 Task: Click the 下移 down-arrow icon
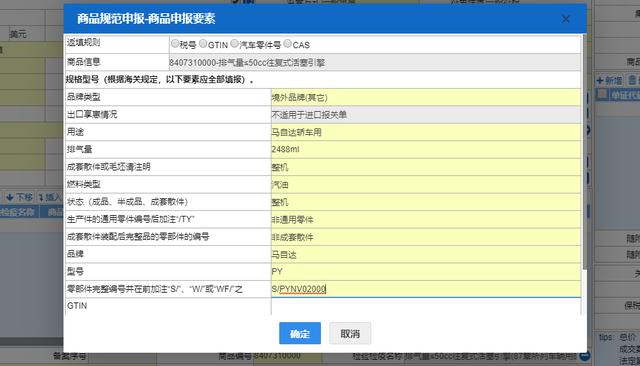pyautogui.click(x=10, y=197)
